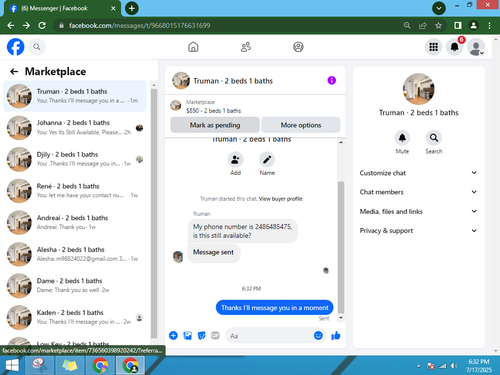Expand Customize chat section
500x375 pixels.
[418, 173]
